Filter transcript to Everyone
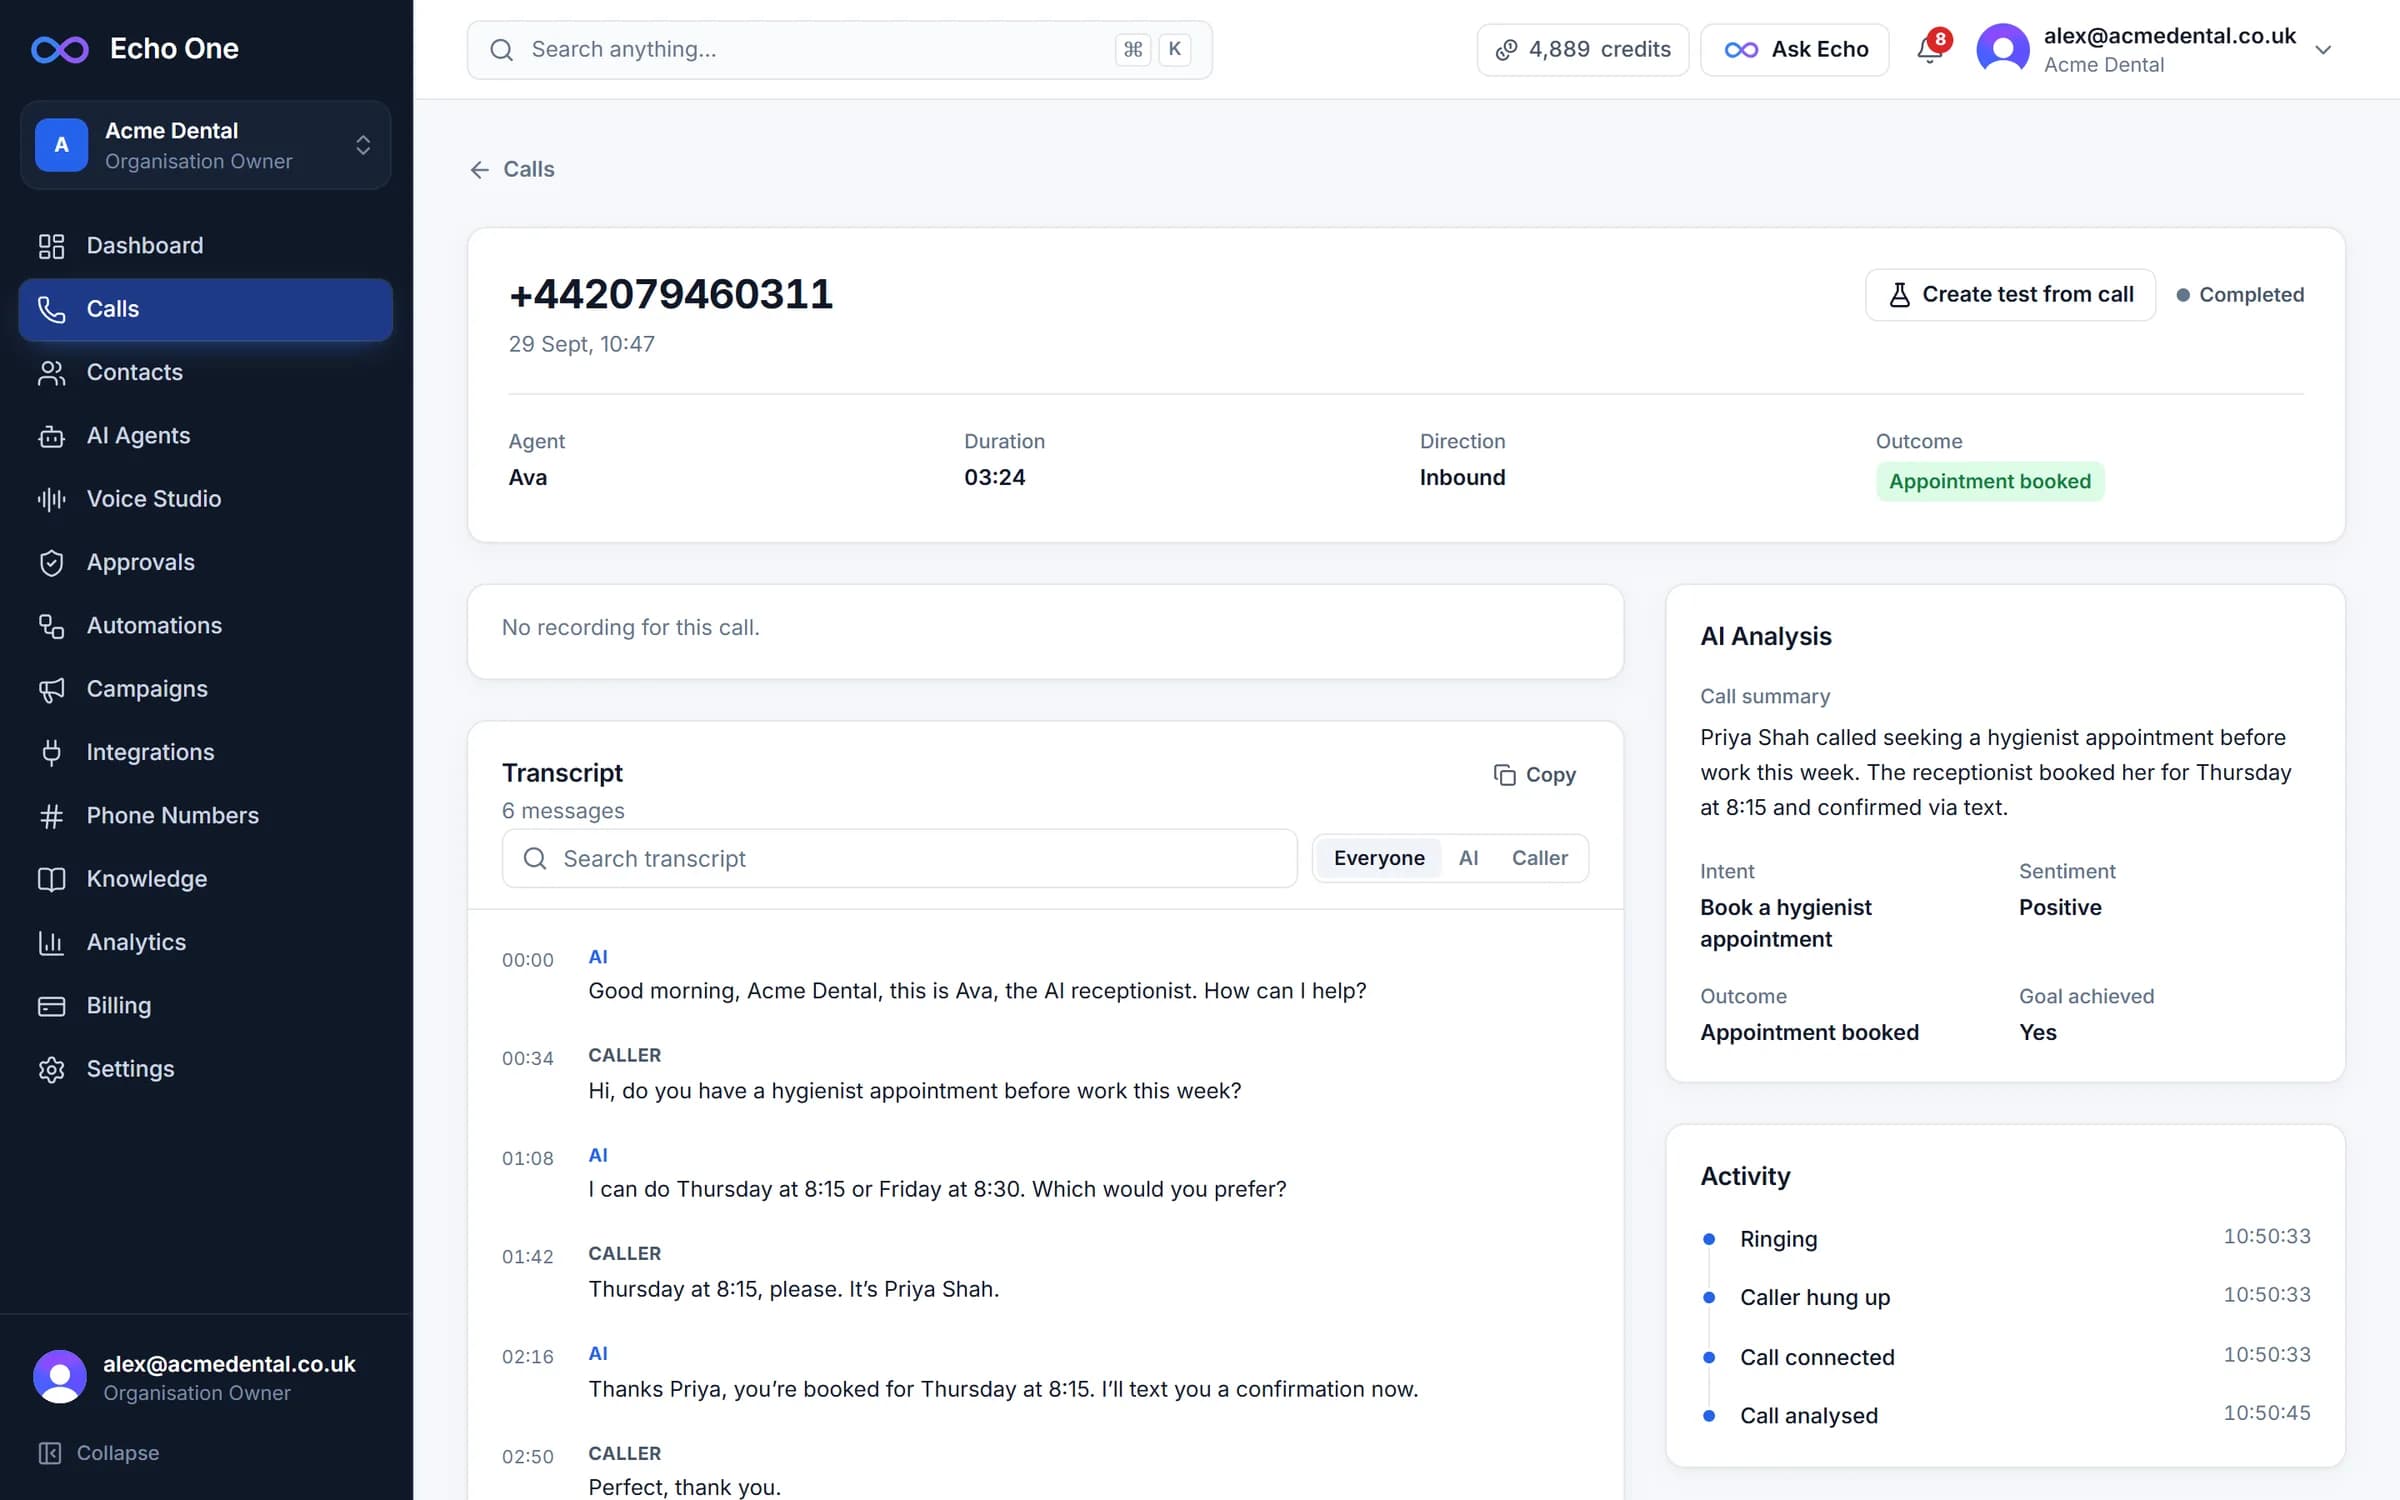This screenshot has height=1500, width=2400. point(1379,858)
